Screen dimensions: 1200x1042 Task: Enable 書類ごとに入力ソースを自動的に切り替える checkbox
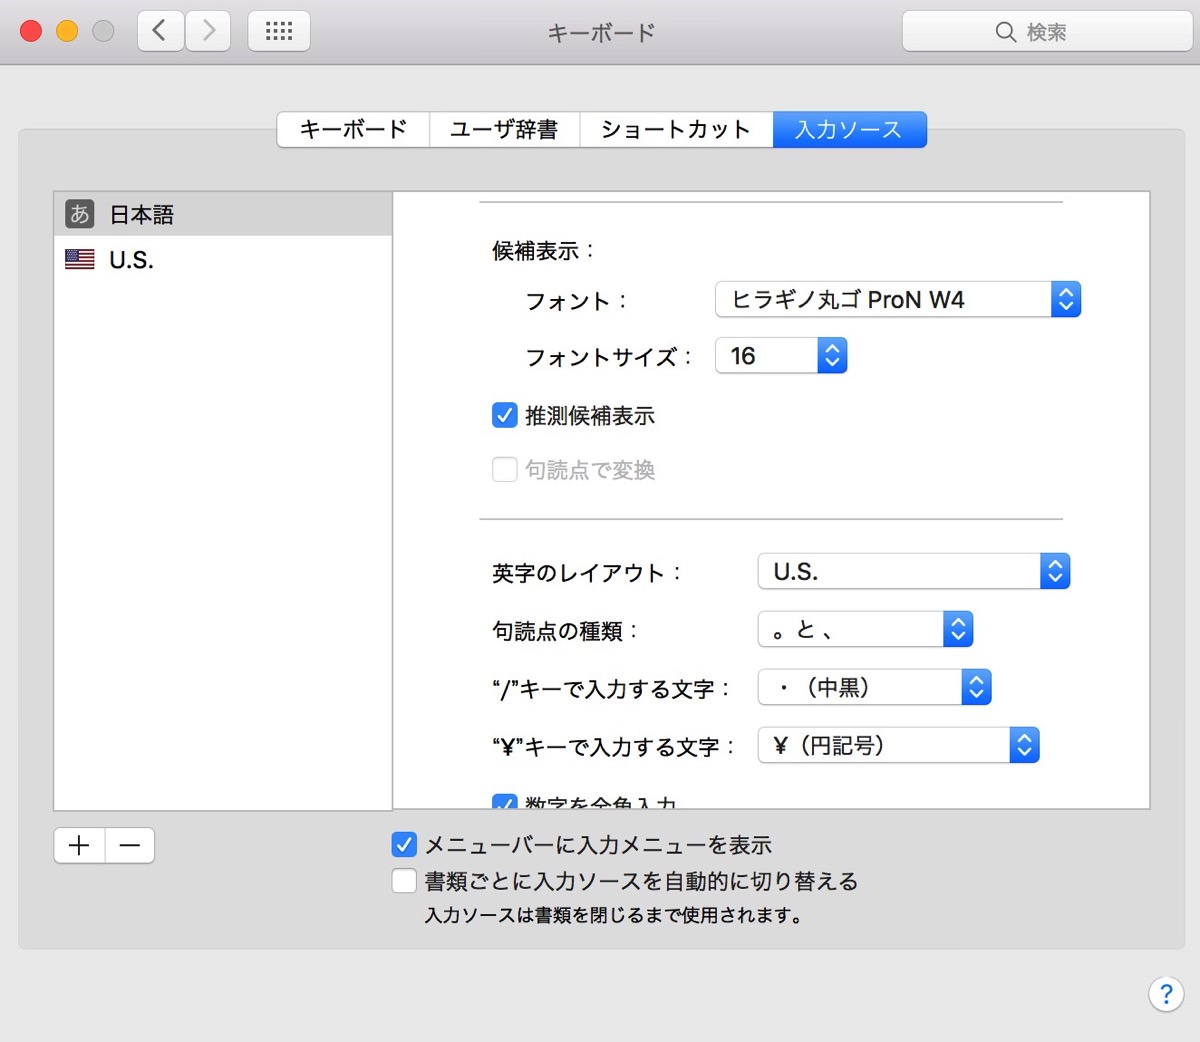click(x=404, y=881)
